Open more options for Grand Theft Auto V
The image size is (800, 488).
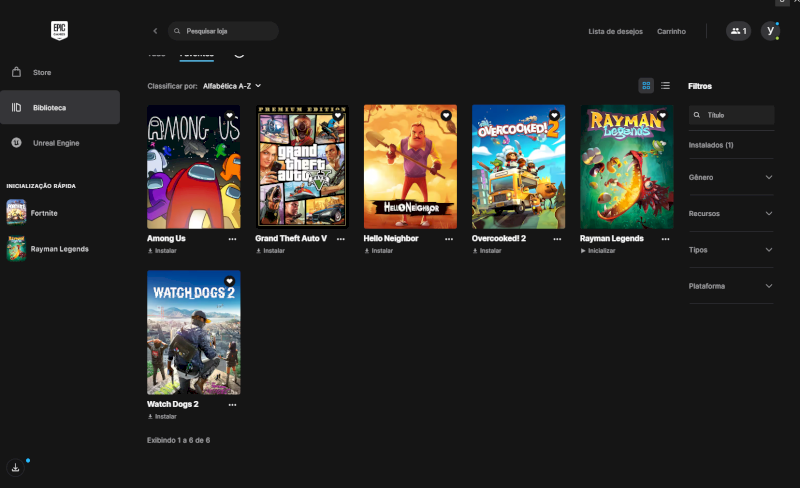pos(340,239)
